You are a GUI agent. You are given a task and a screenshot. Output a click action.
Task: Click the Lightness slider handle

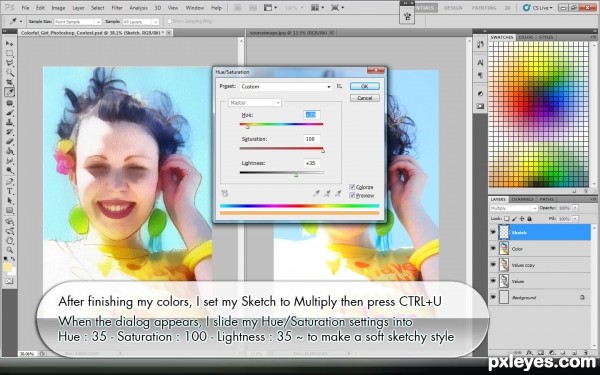click(296, 175)
